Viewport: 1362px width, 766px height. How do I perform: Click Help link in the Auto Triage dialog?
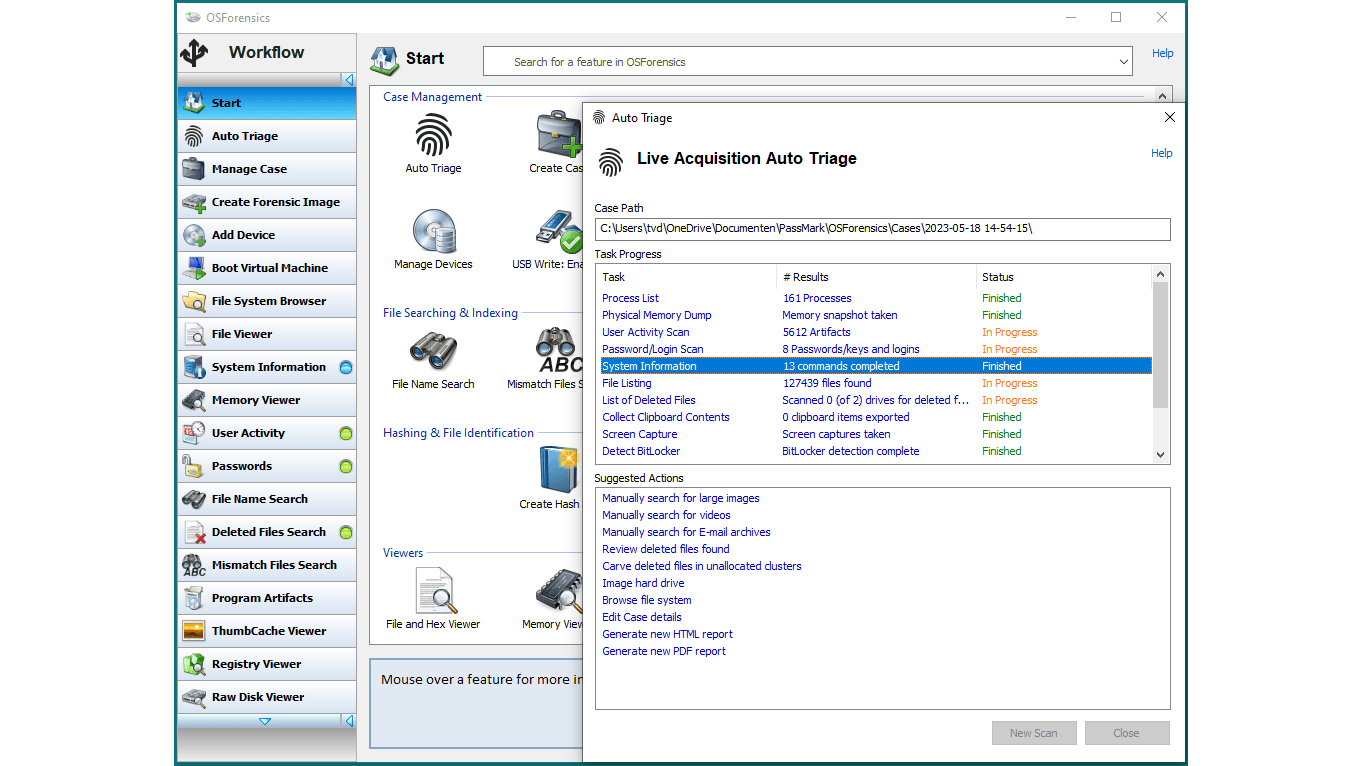1162,153
